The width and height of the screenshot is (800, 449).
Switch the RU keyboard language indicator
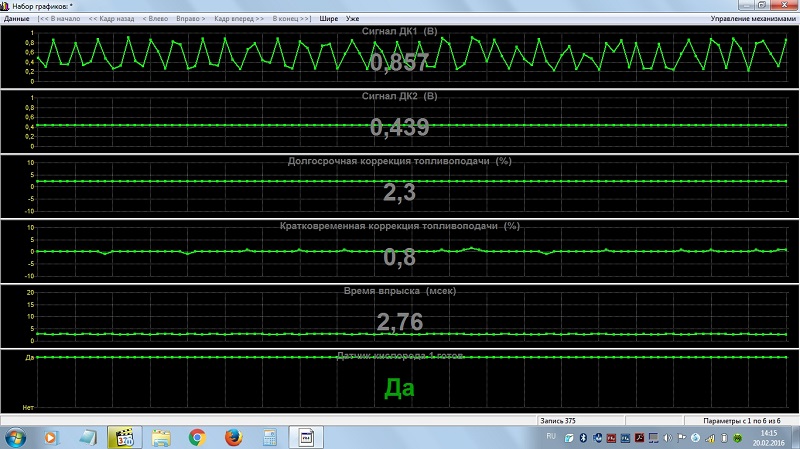point(550,437)
